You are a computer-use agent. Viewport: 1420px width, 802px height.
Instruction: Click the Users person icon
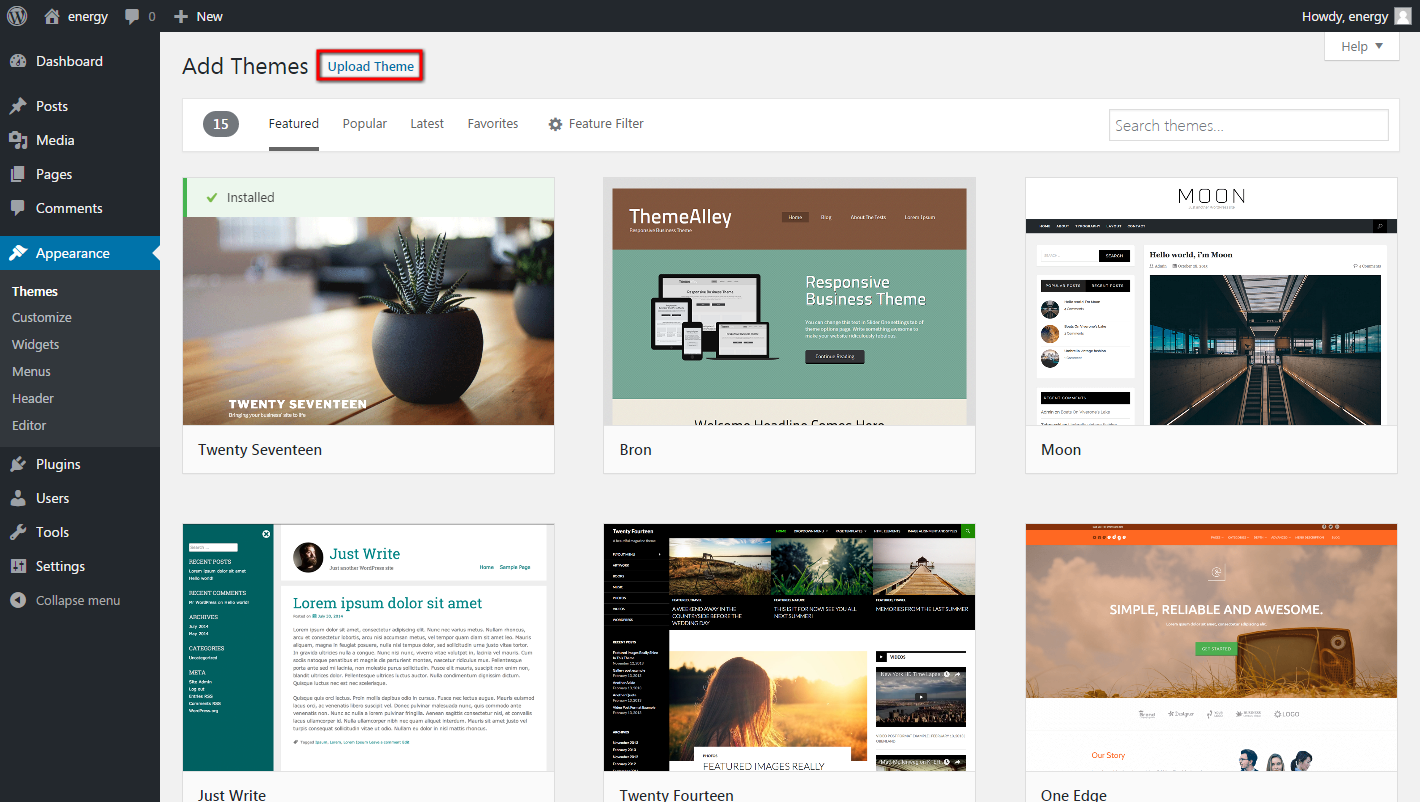[18, 498]
